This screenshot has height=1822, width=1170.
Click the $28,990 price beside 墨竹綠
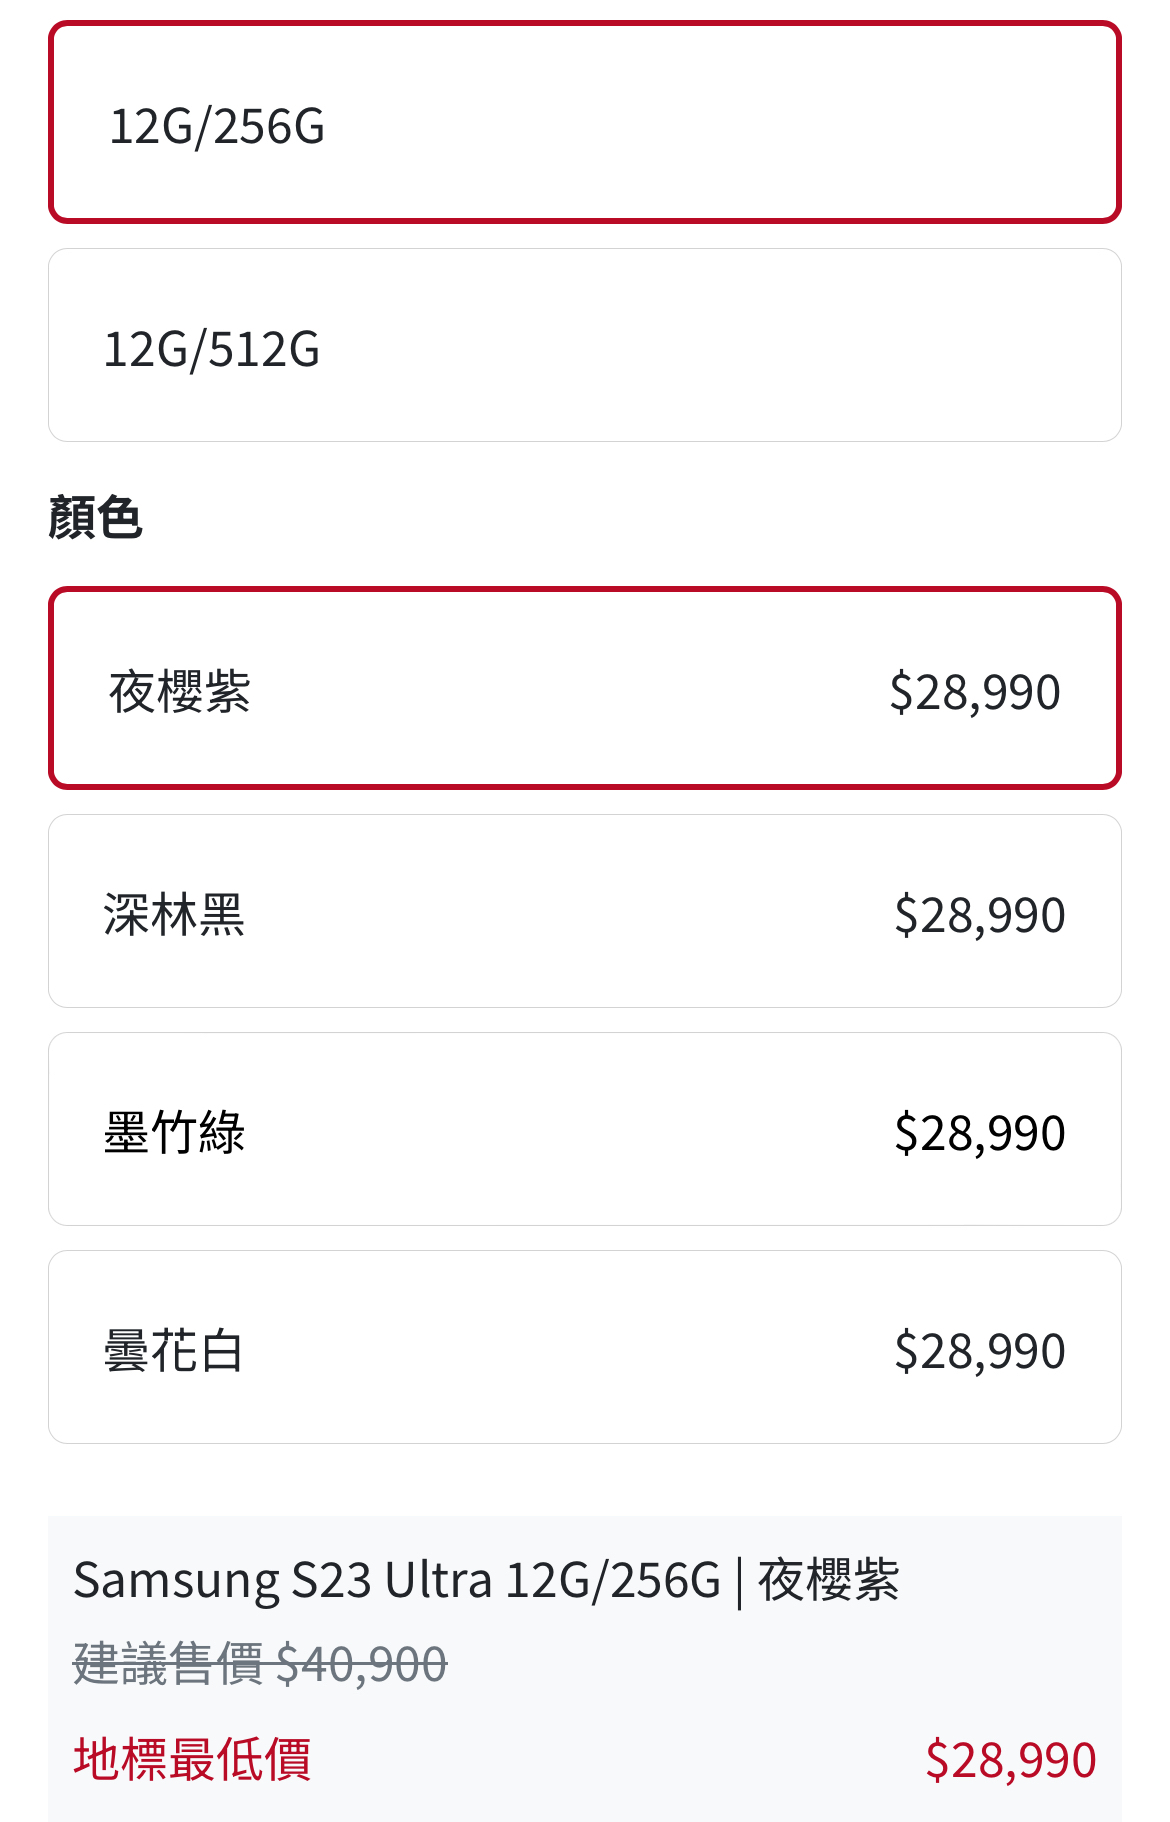pyautogui.click(x=979, y=1133)
